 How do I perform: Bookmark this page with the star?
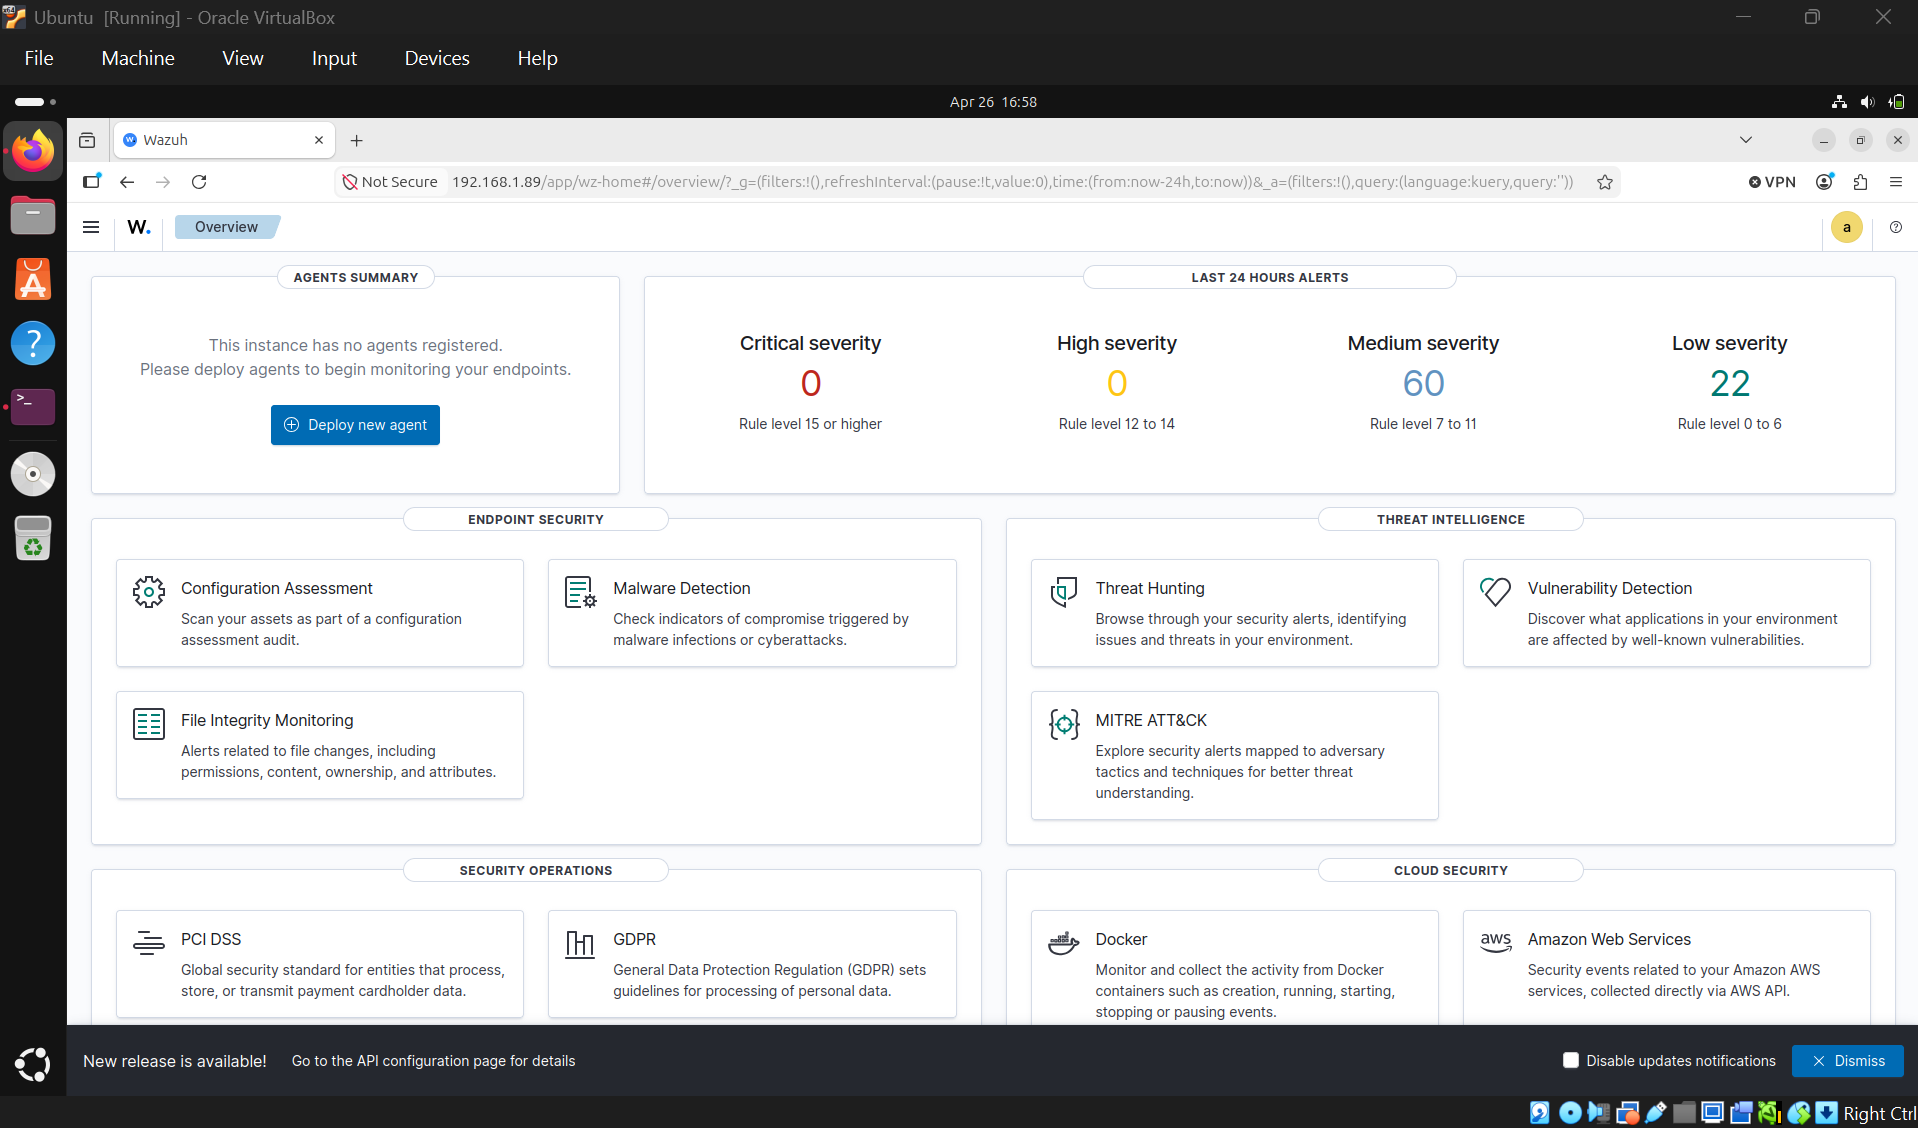tap(1604, 182)
